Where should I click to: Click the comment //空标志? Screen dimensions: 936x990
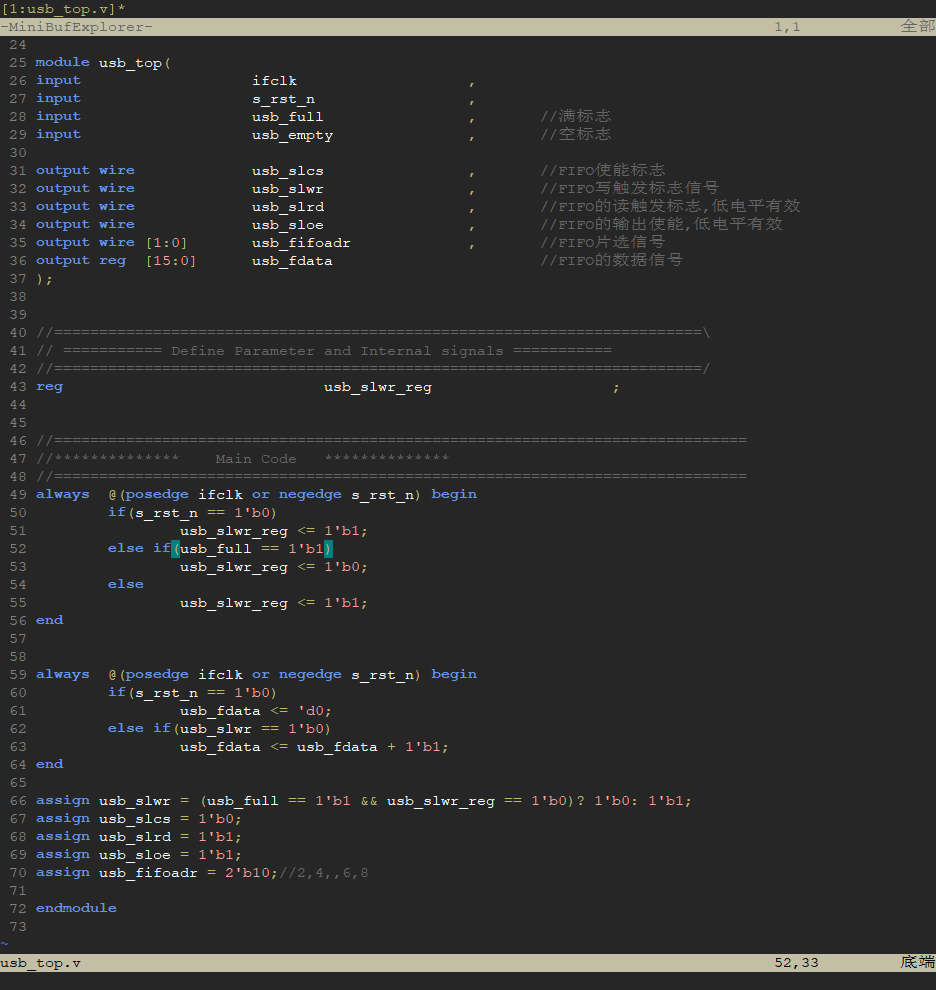pyautogui.click(x=575, y=134)
